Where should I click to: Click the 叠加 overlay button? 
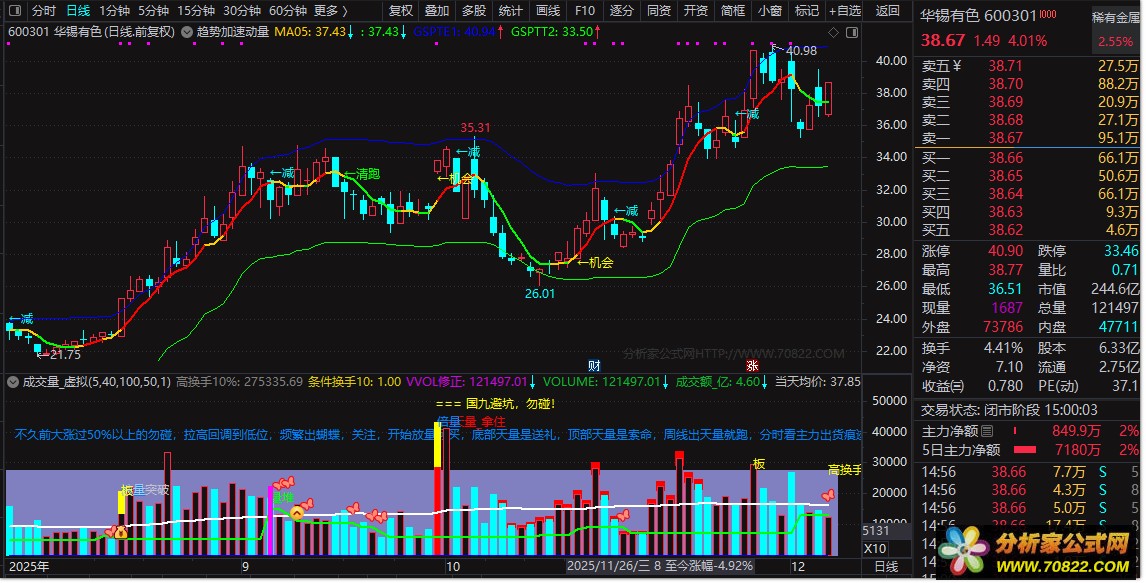click(437, 10)
